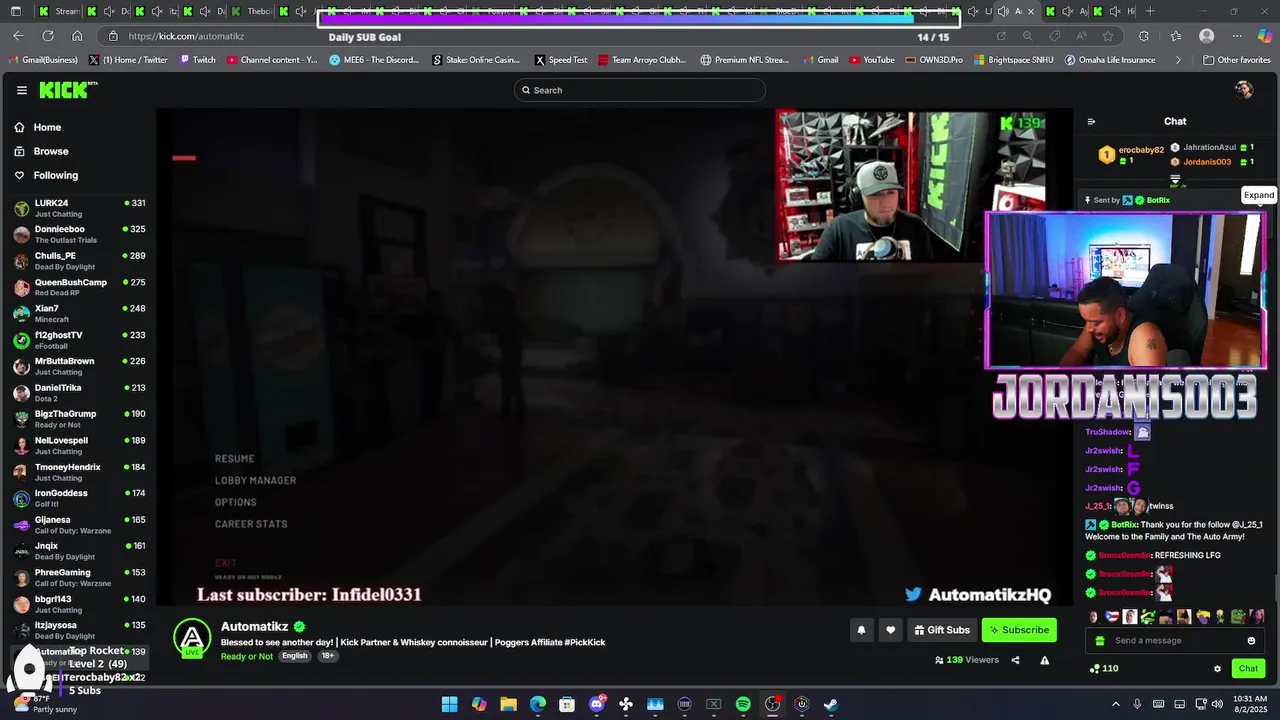Select RESUME in the game menu

pos(235,459)
